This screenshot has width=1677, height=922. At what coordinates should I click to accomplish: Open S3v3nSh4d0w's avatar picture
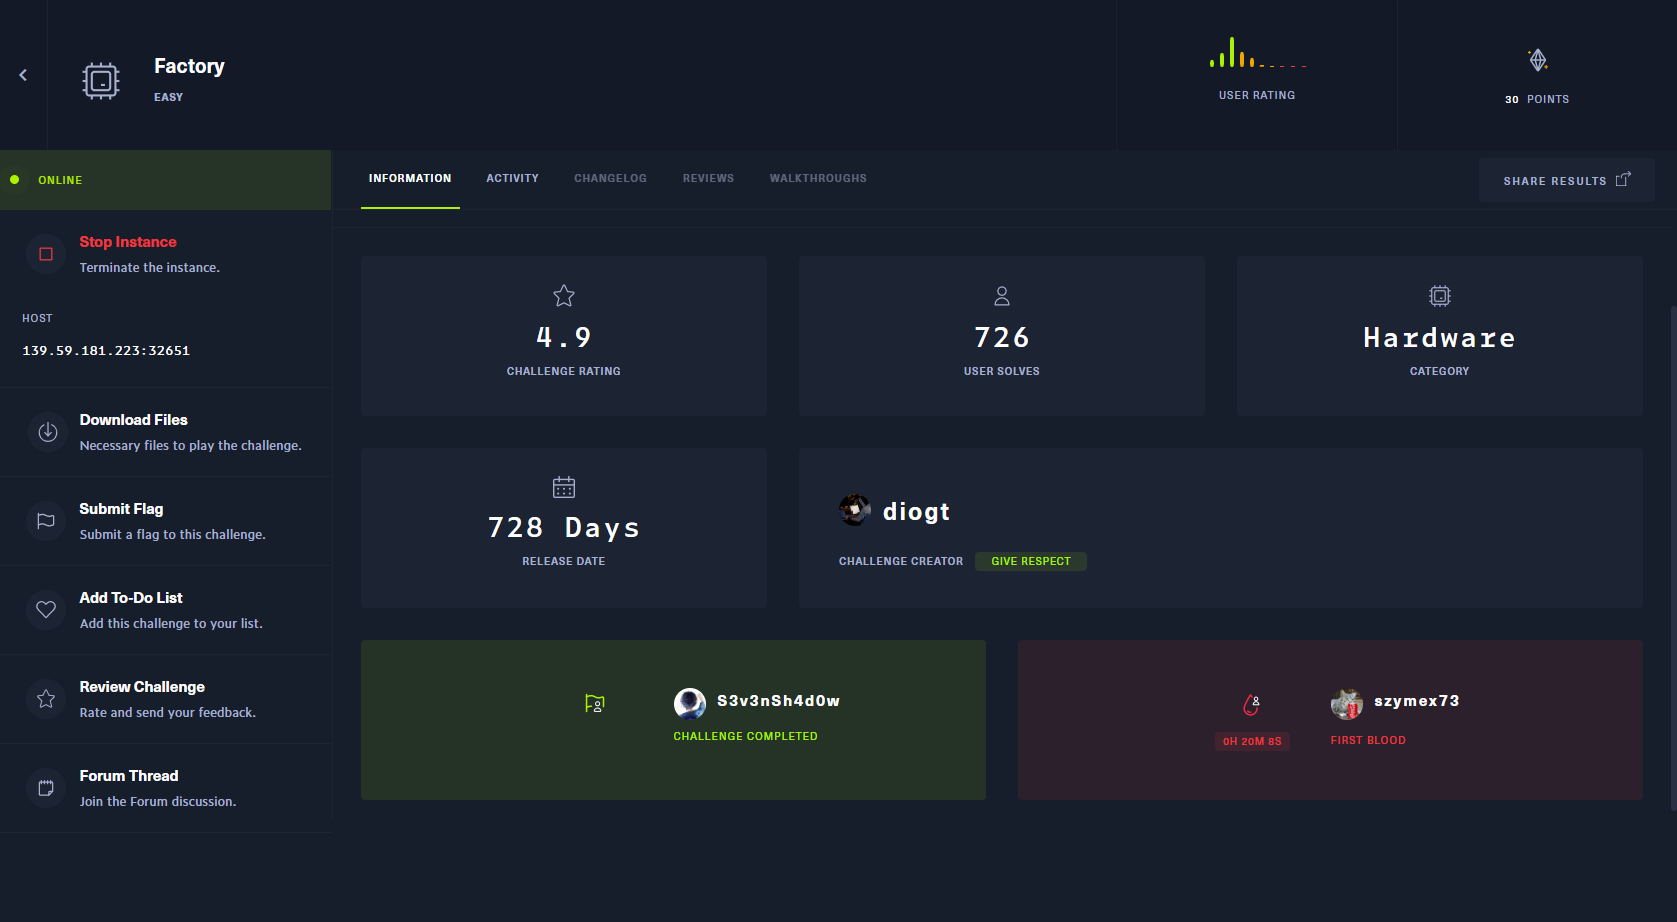[690, 703]
